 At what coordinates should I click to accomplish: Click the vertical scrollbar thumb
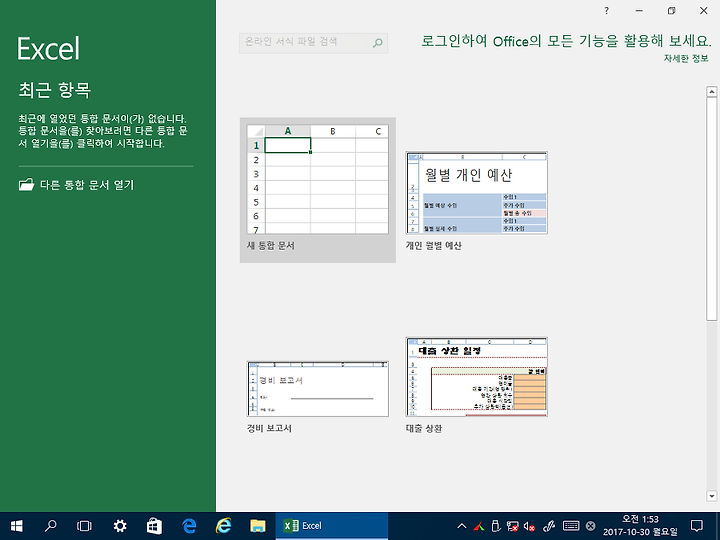point(712,209)
